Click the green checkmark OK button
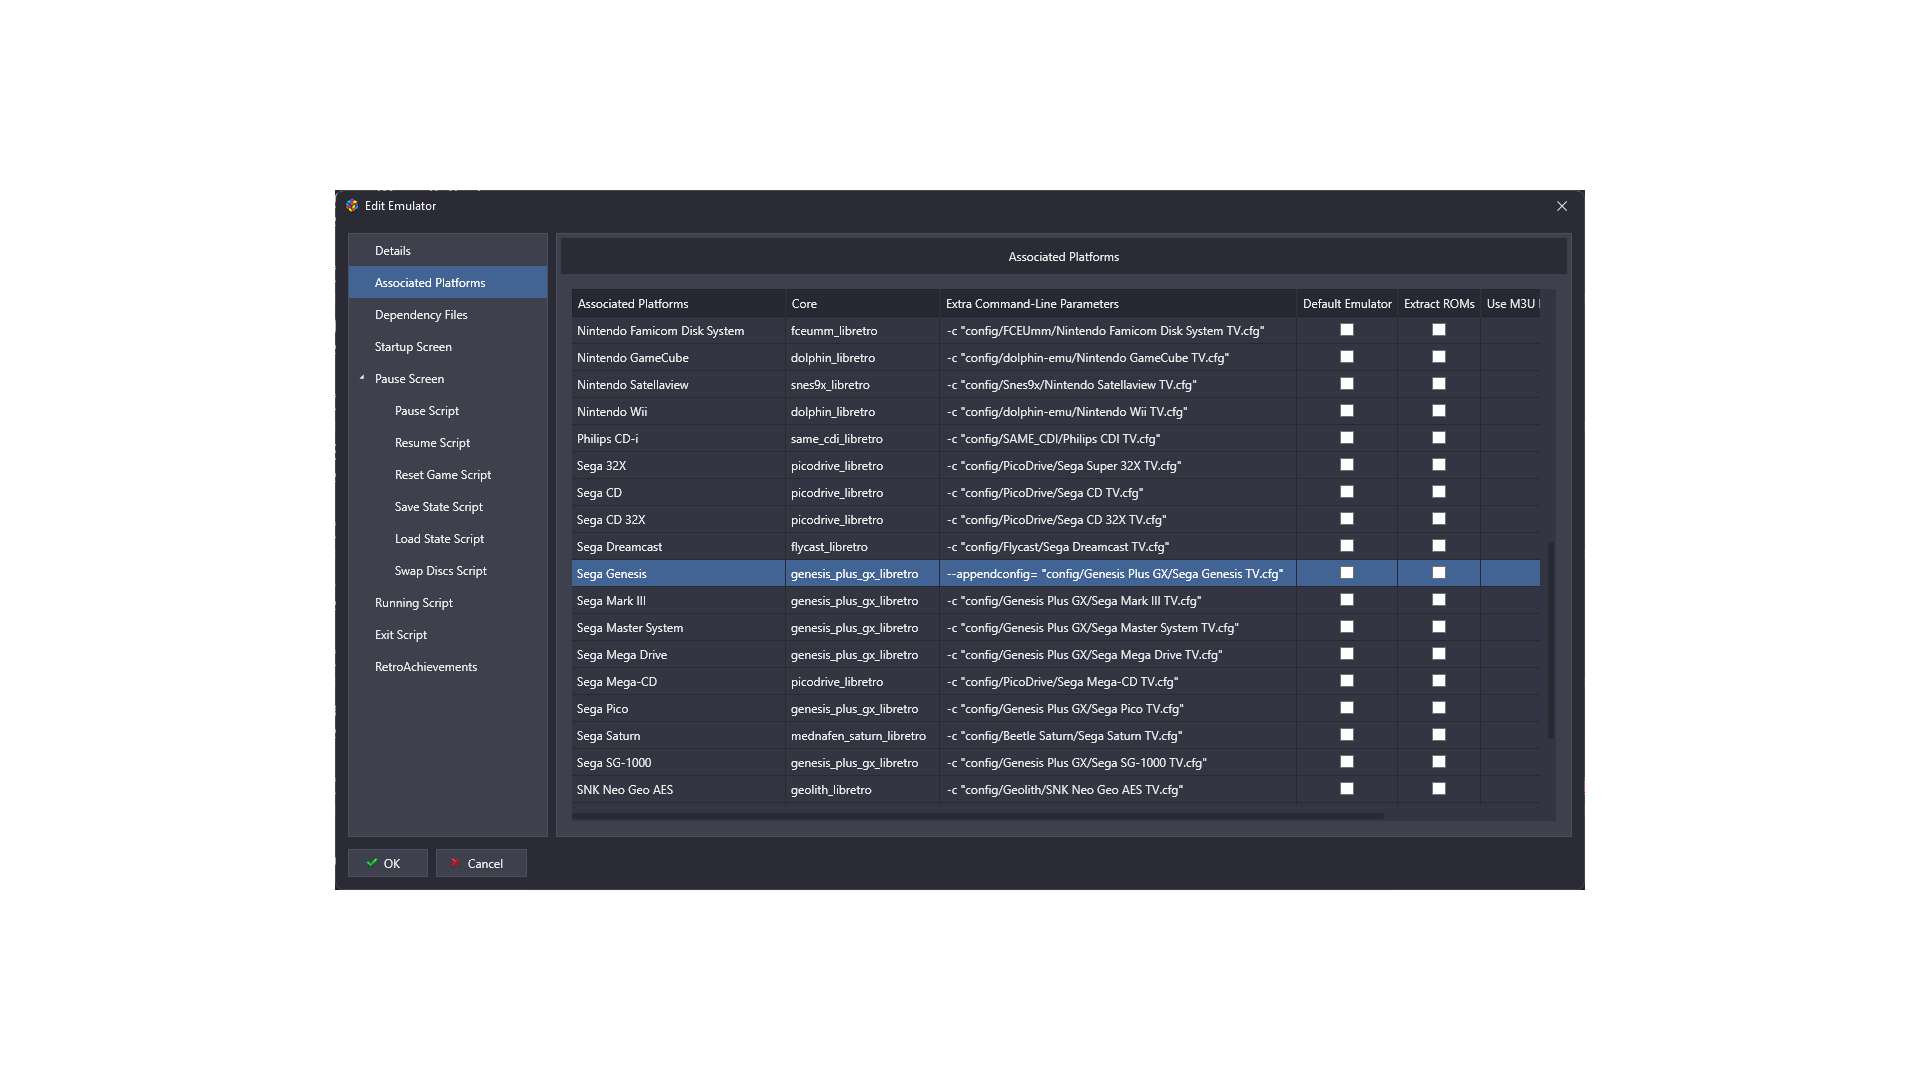 [x=387, y=863]
